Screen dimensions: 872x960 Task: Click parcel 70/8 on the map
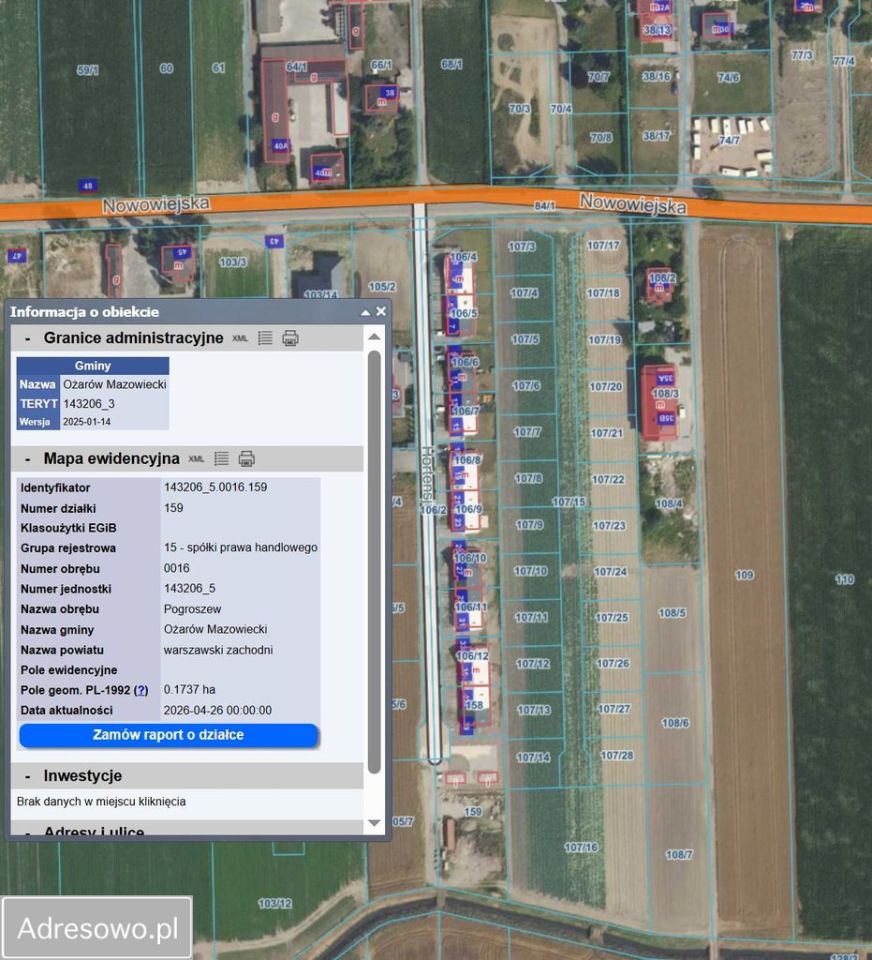coord(601,138)
